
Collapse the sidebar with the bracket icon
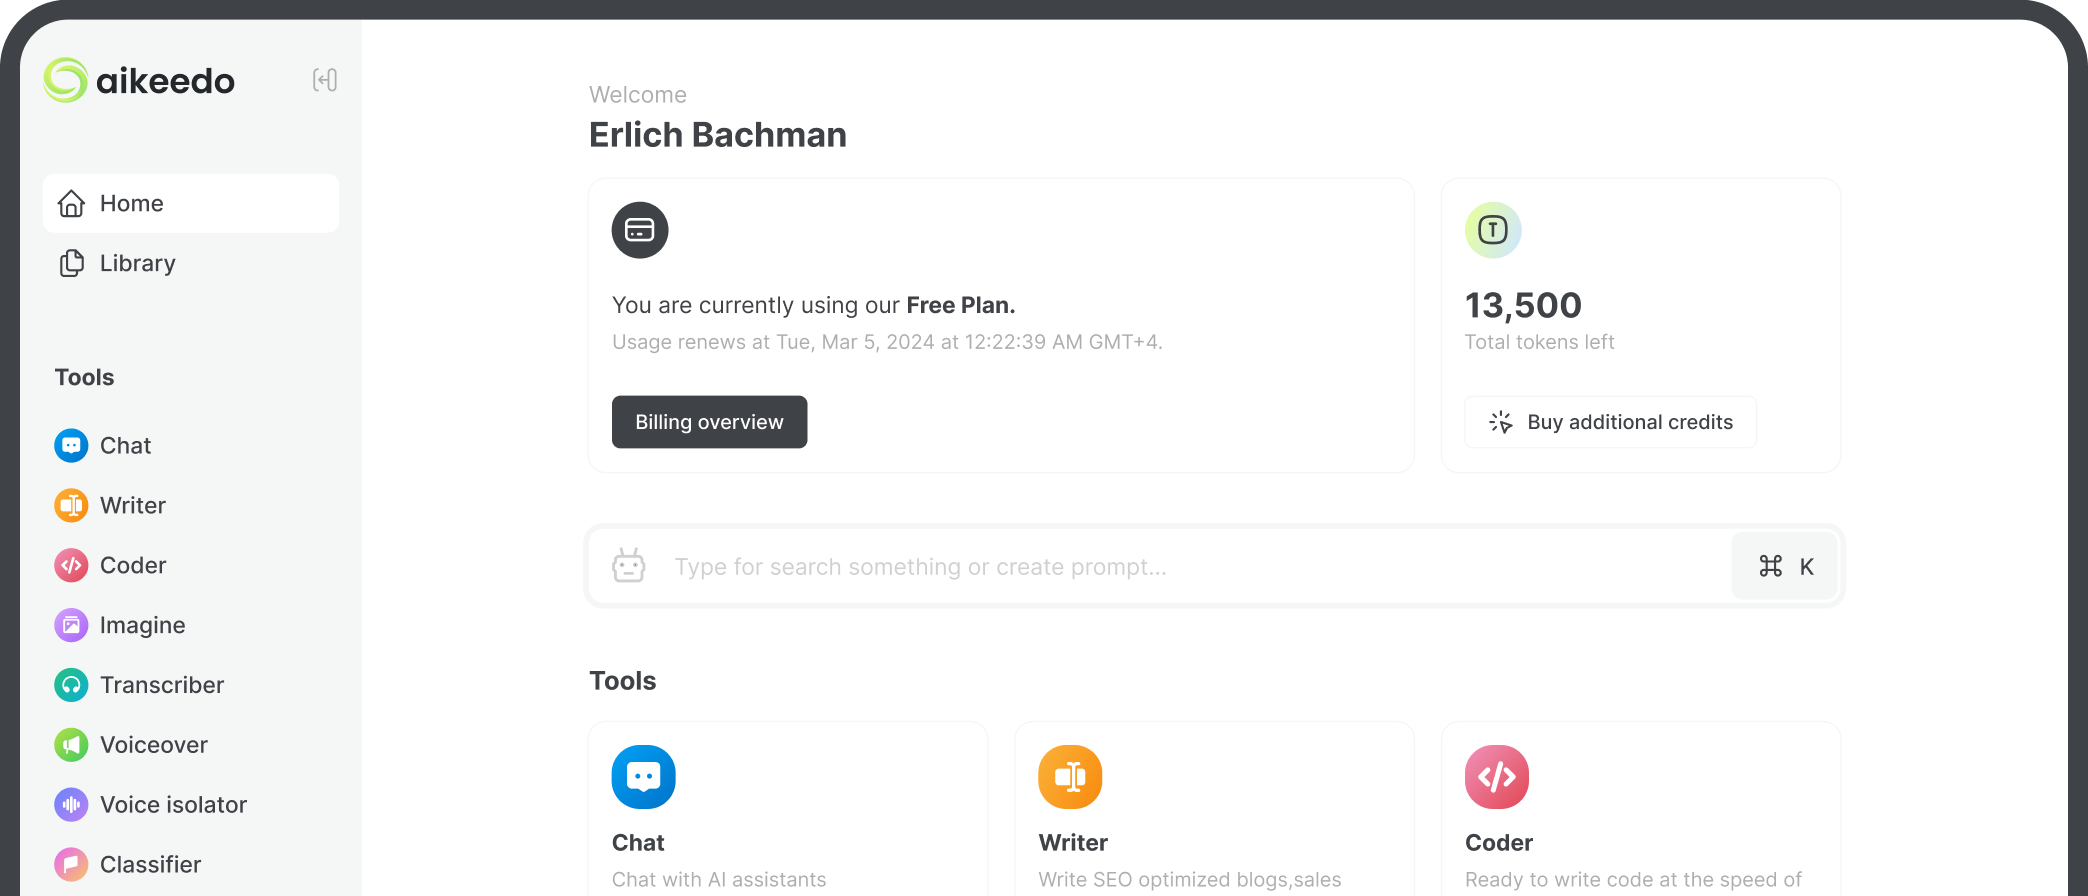pyautogui.click(x=325, y=80)
